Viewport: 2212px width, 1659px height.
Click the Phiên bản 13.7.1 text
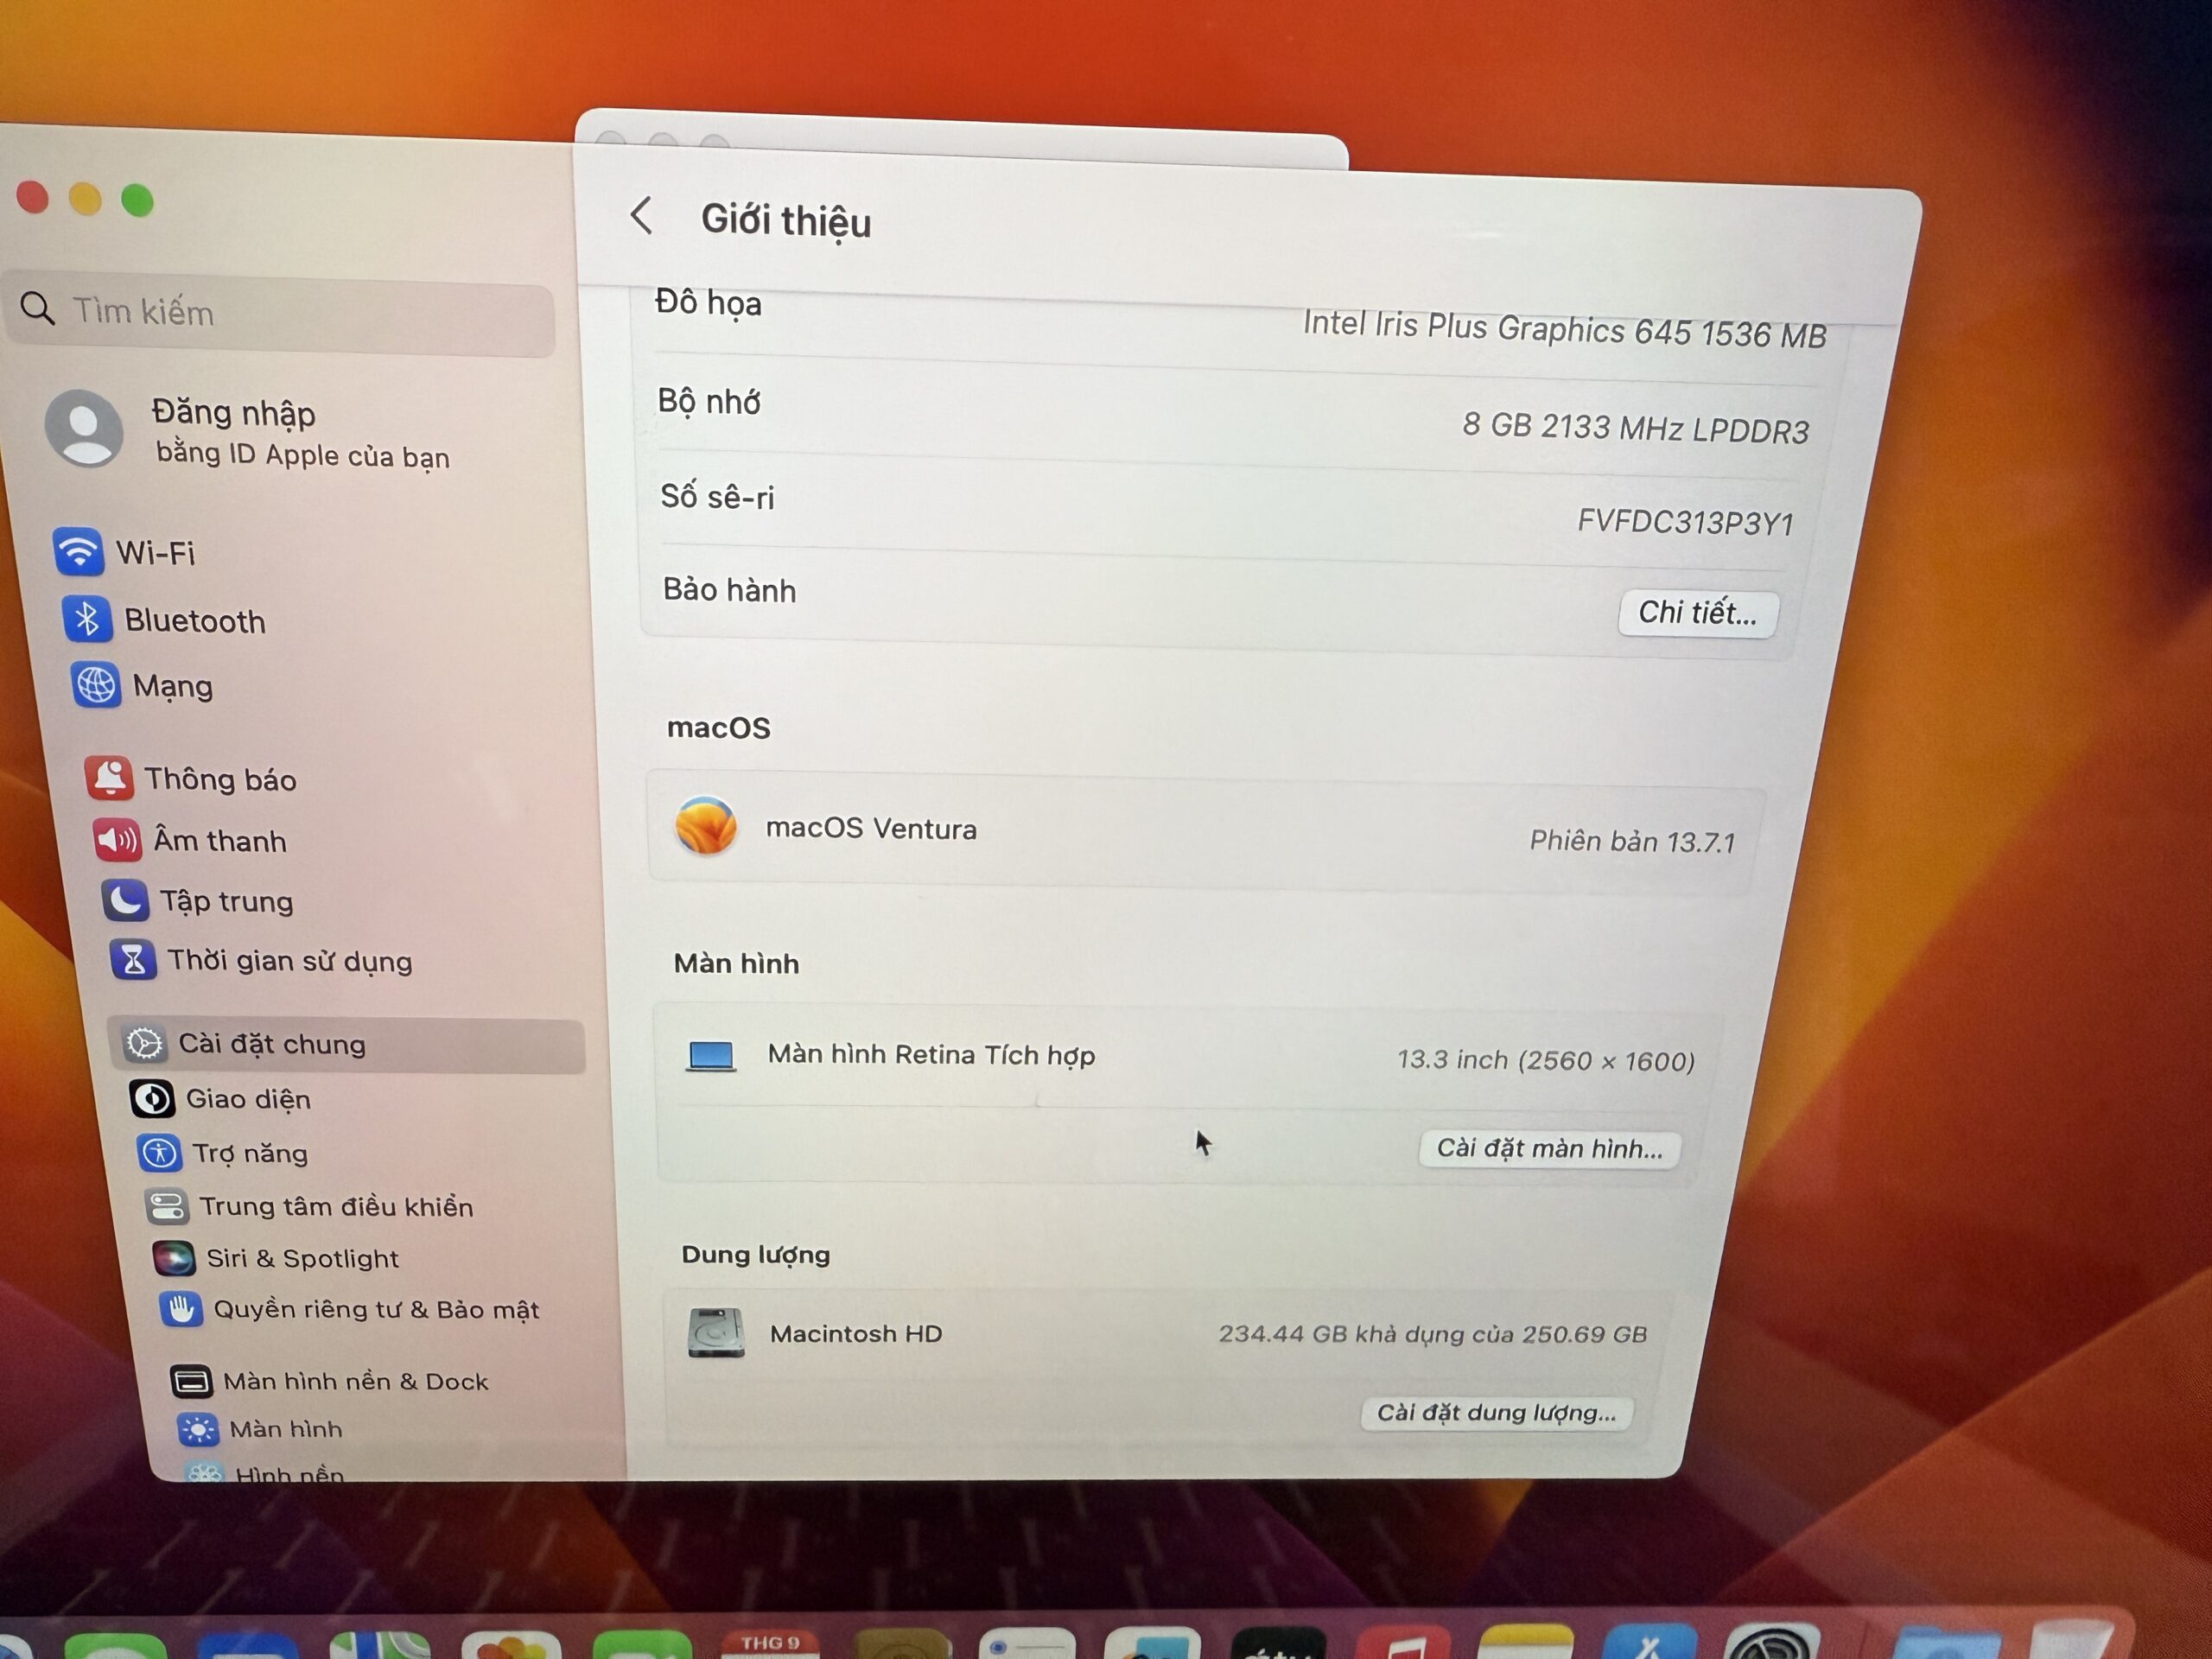coord(1632,841)
